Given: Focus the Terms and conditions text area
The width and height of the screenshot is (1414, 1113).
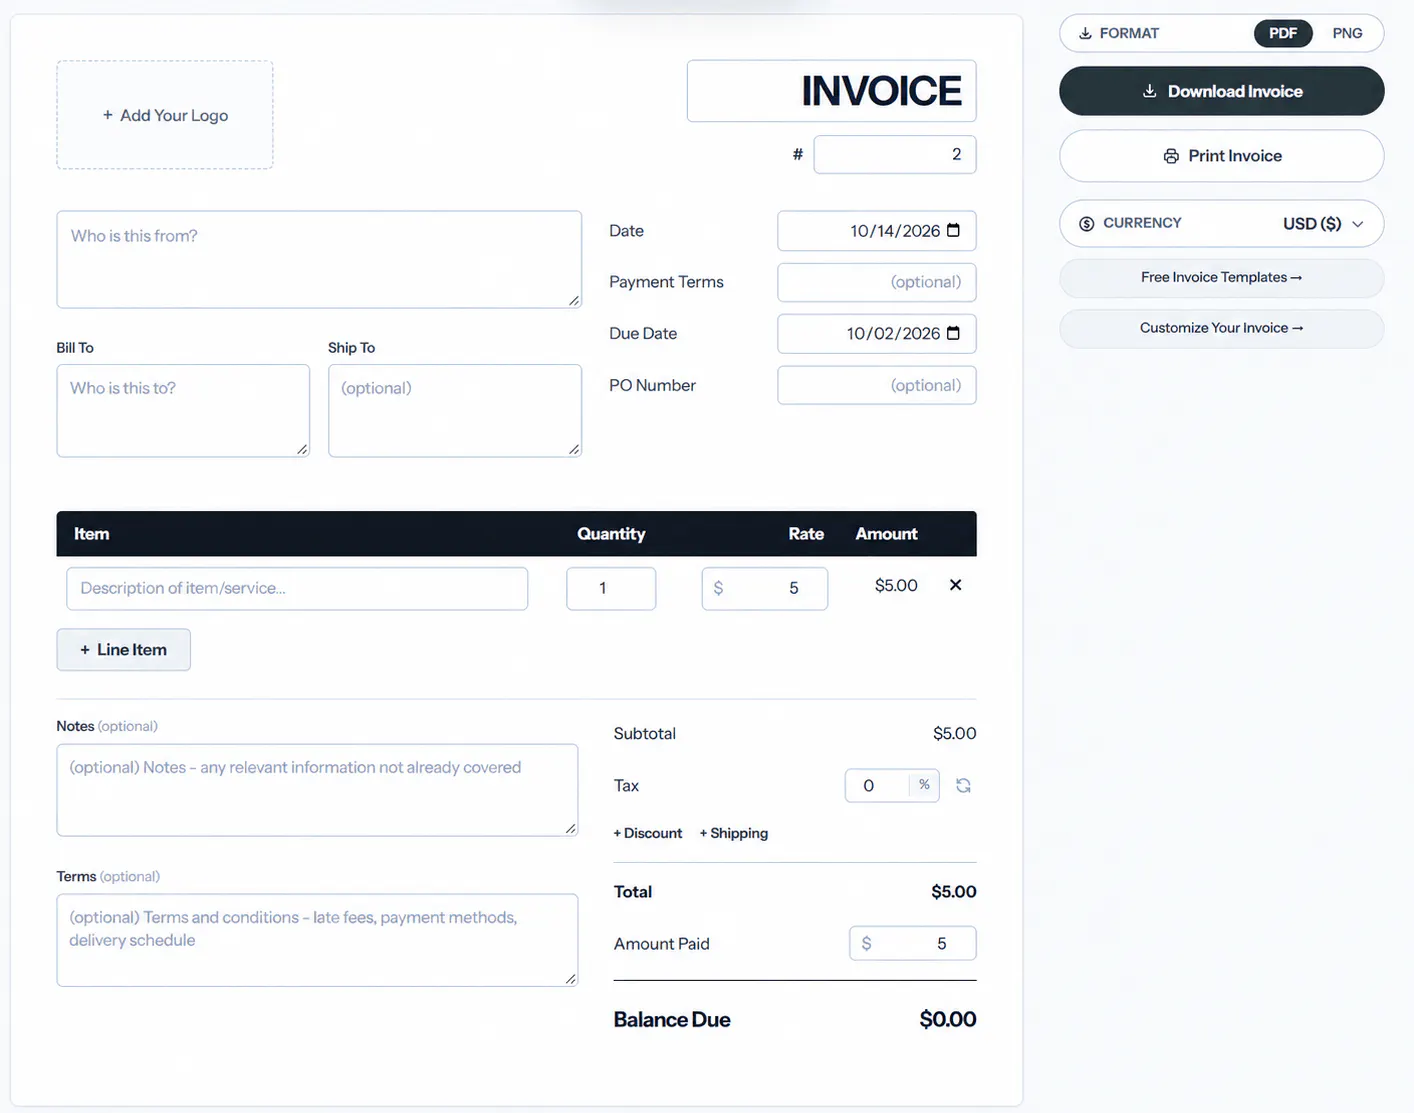Looking at the screenshot, I should (317, 940).
